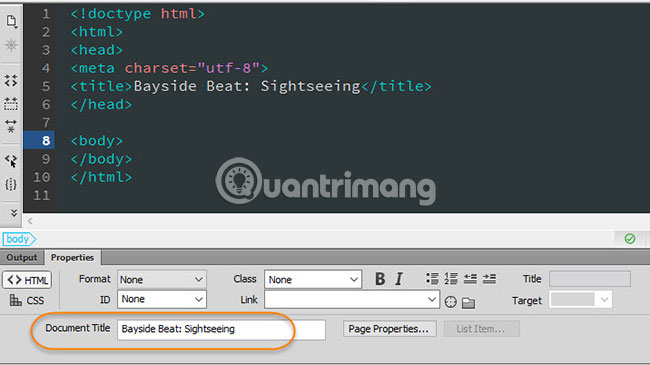Click the Live View options sun icon
This screenshot has height=365, width=650.
point(11,45)
